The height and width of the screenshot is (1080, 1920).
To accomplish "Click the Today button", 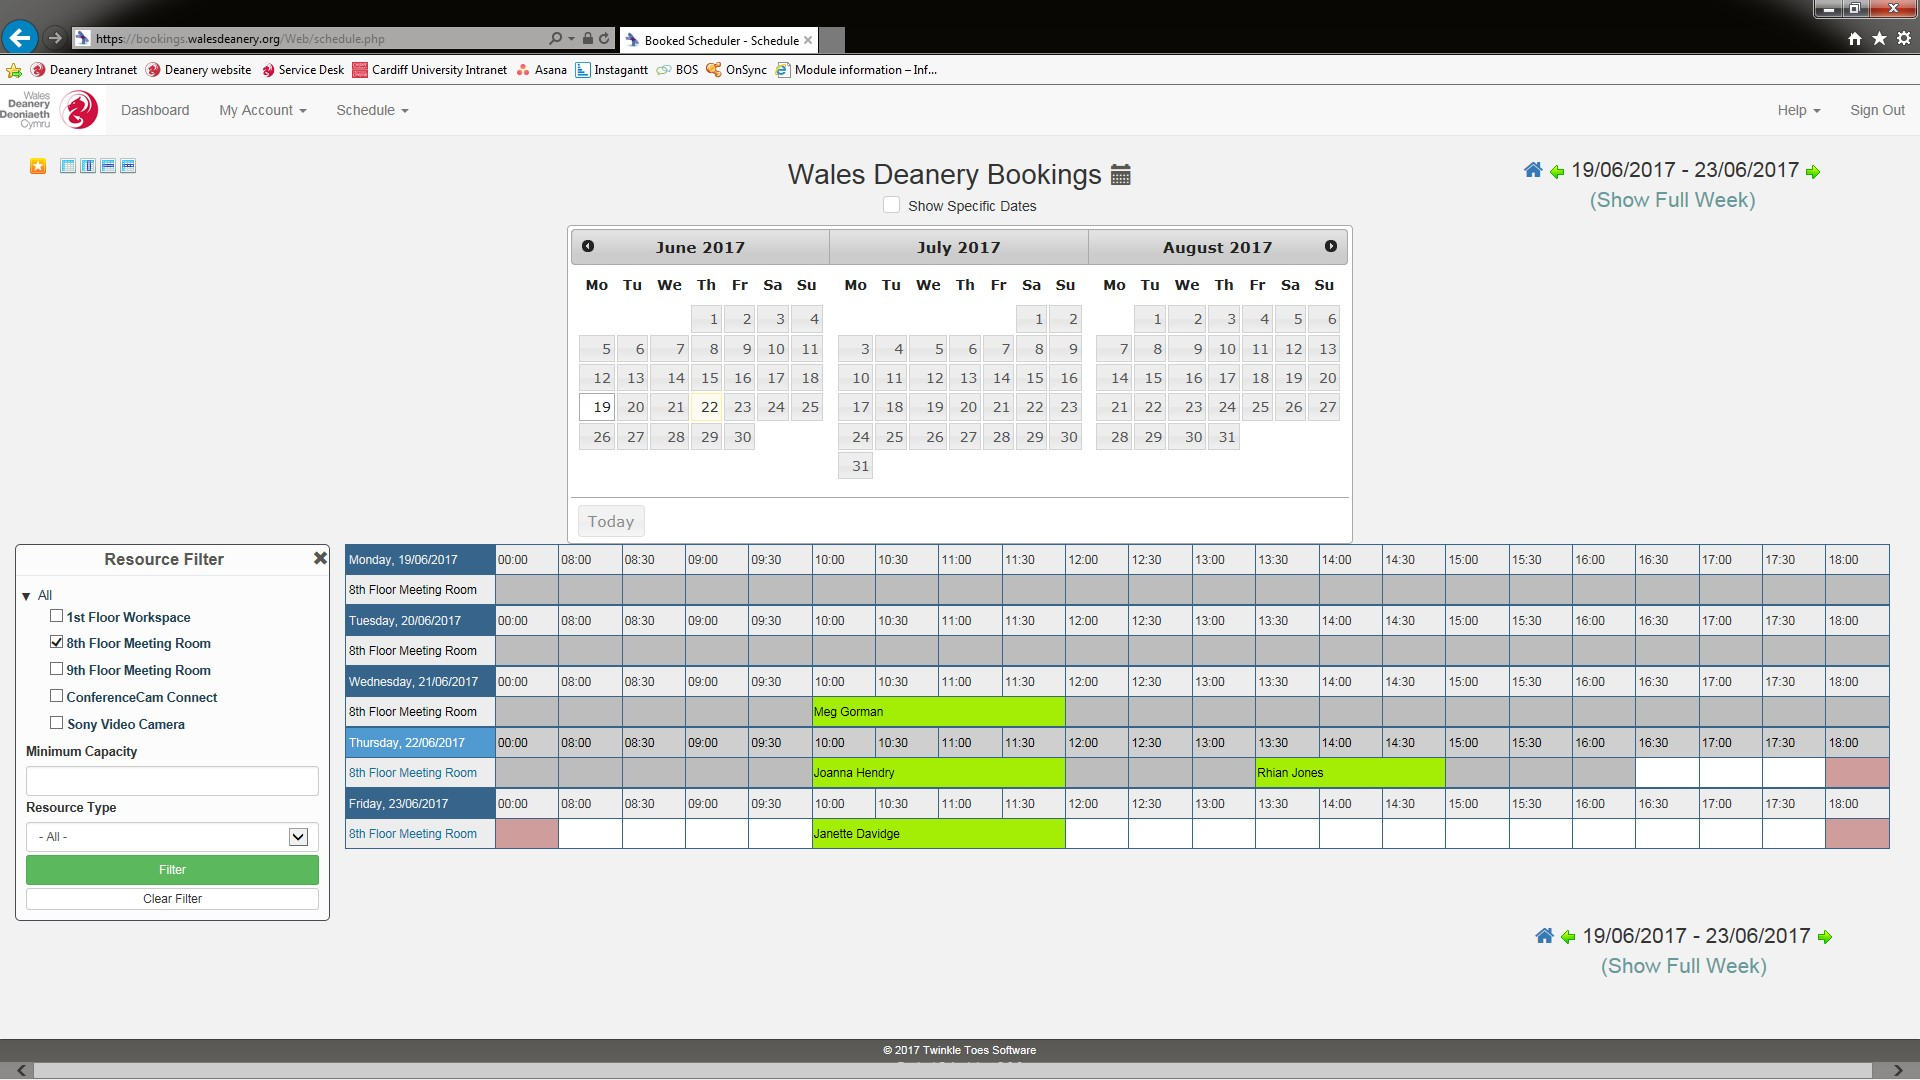I will (x=611, y=521).
